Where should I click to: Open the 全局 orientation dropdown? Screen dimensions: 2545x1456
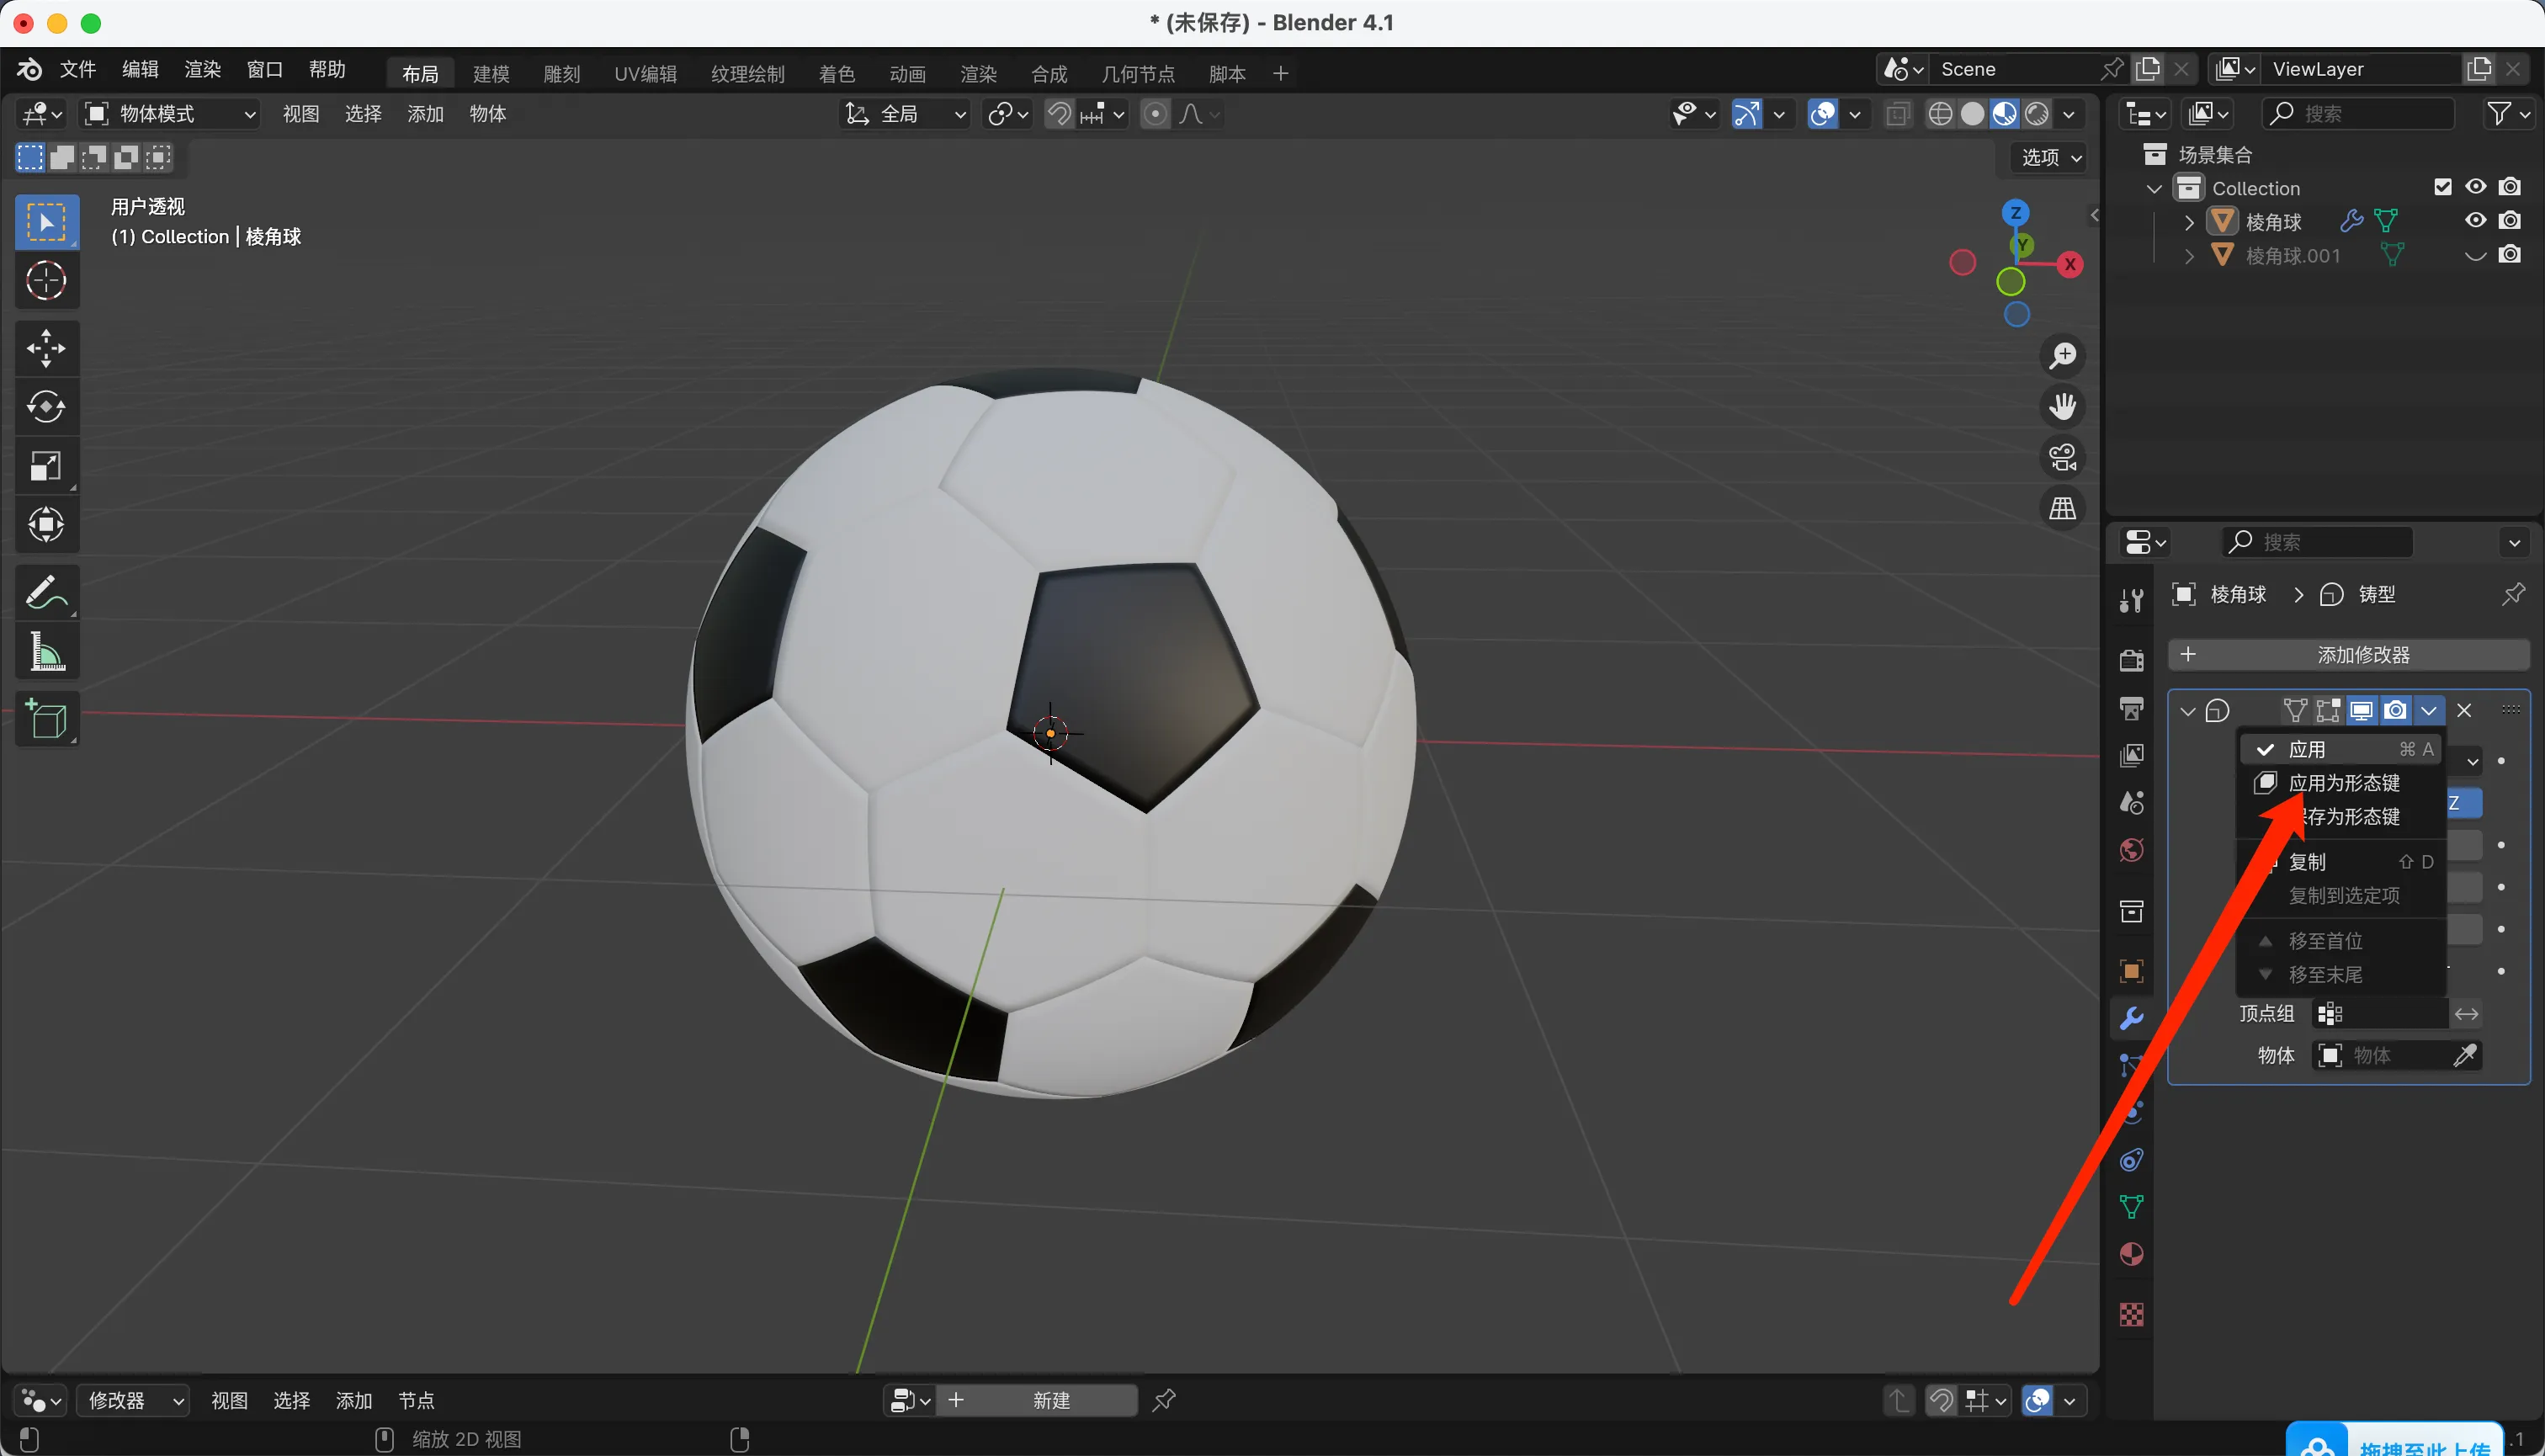[x=905, y=114]
